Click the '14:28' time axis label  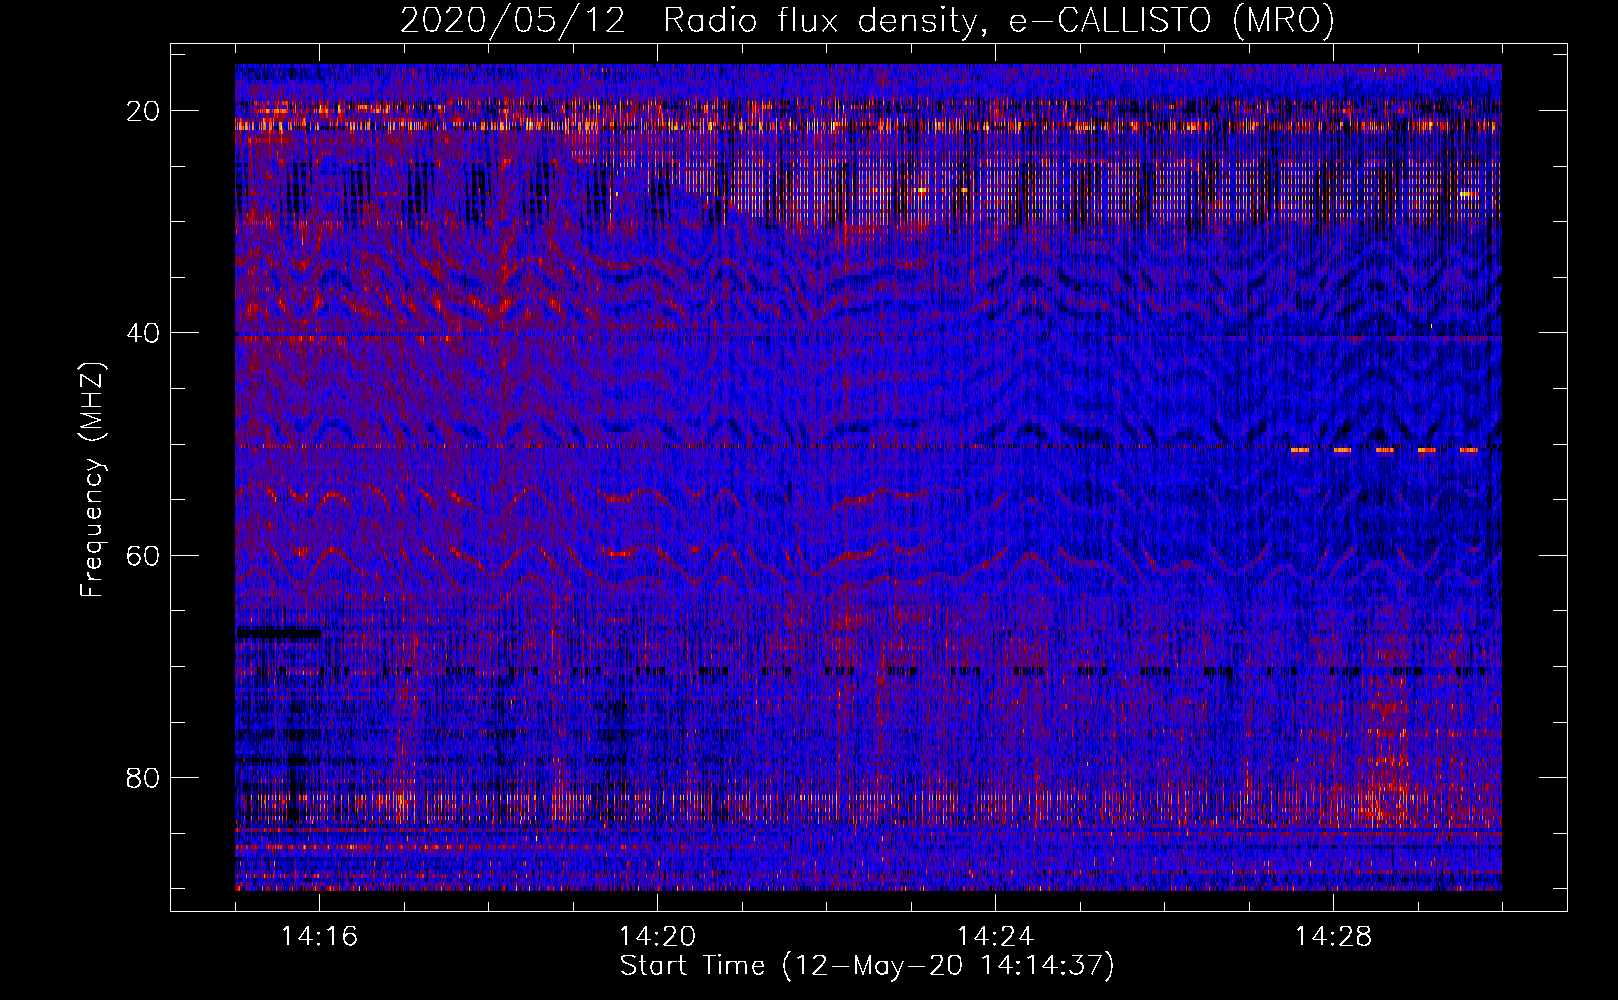point(1333,937)
